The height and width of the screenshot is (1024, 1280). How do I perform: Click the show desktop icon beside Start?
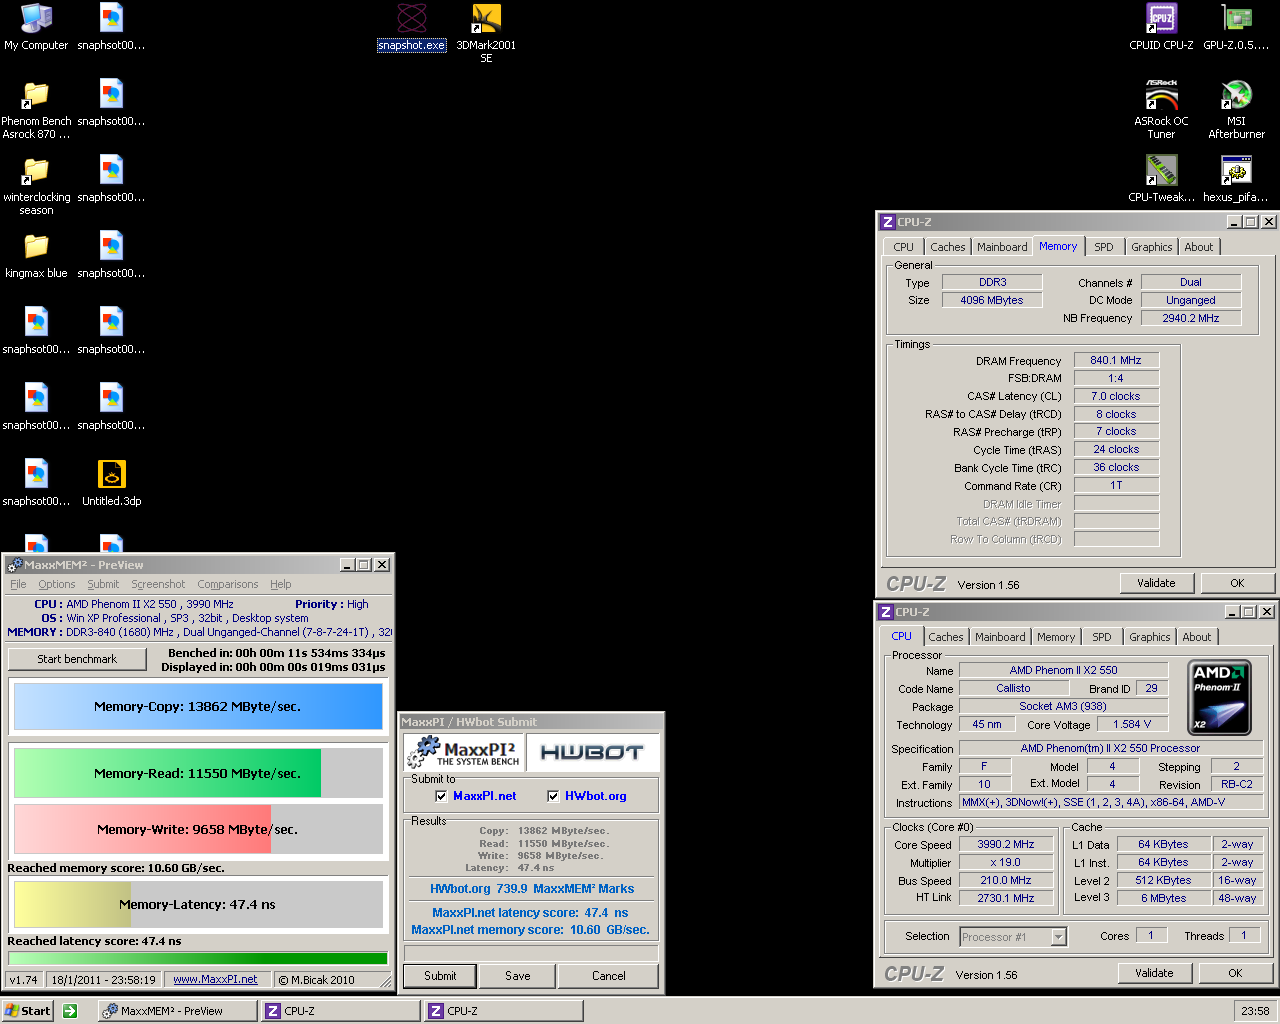click(x=70, y=1011)
